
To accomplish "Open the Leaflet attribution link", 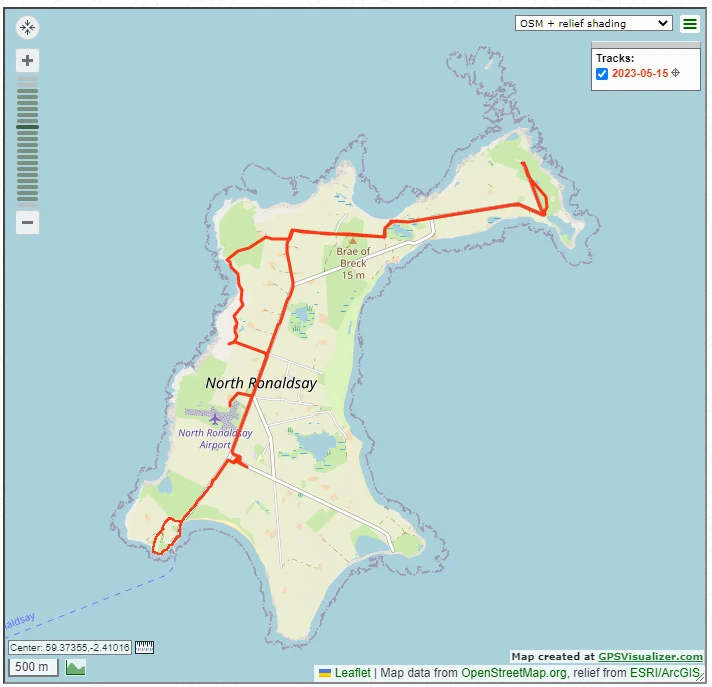I will (352, 672).
